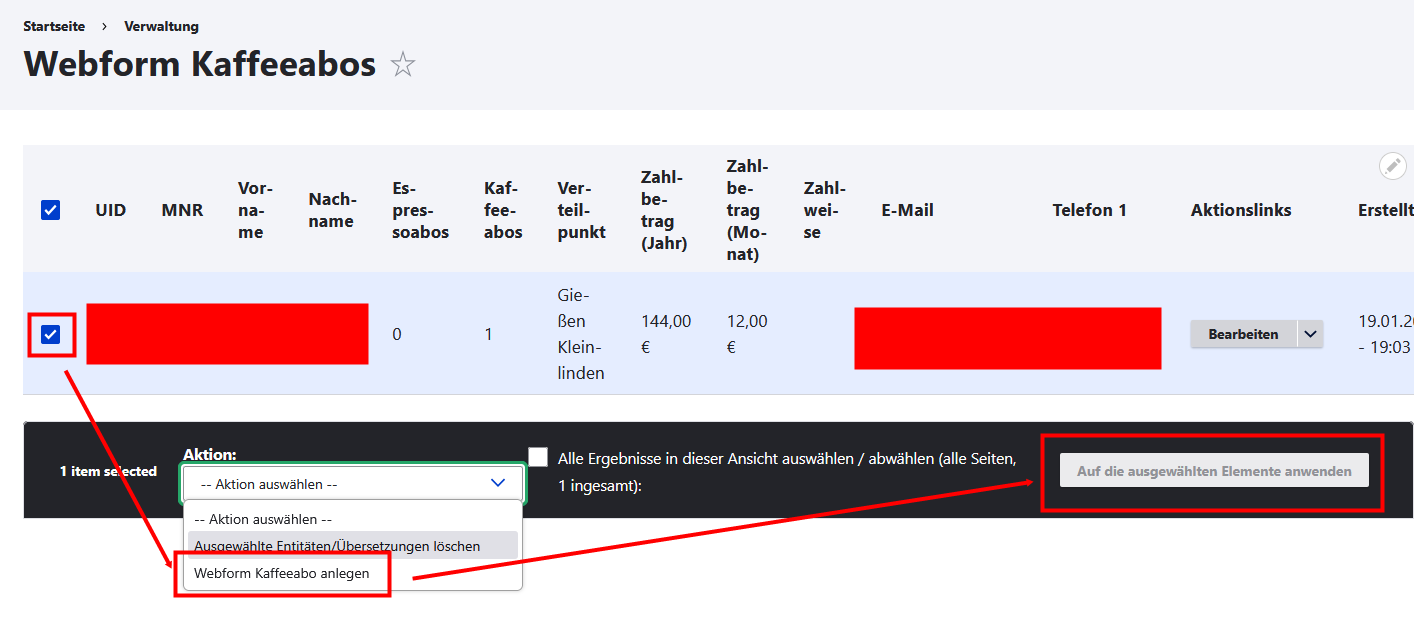This screenshot has width=1414, height=631.
Task: Click the Telefon 1 column header
Action: pyautogui.click(x=1089, y=210)
